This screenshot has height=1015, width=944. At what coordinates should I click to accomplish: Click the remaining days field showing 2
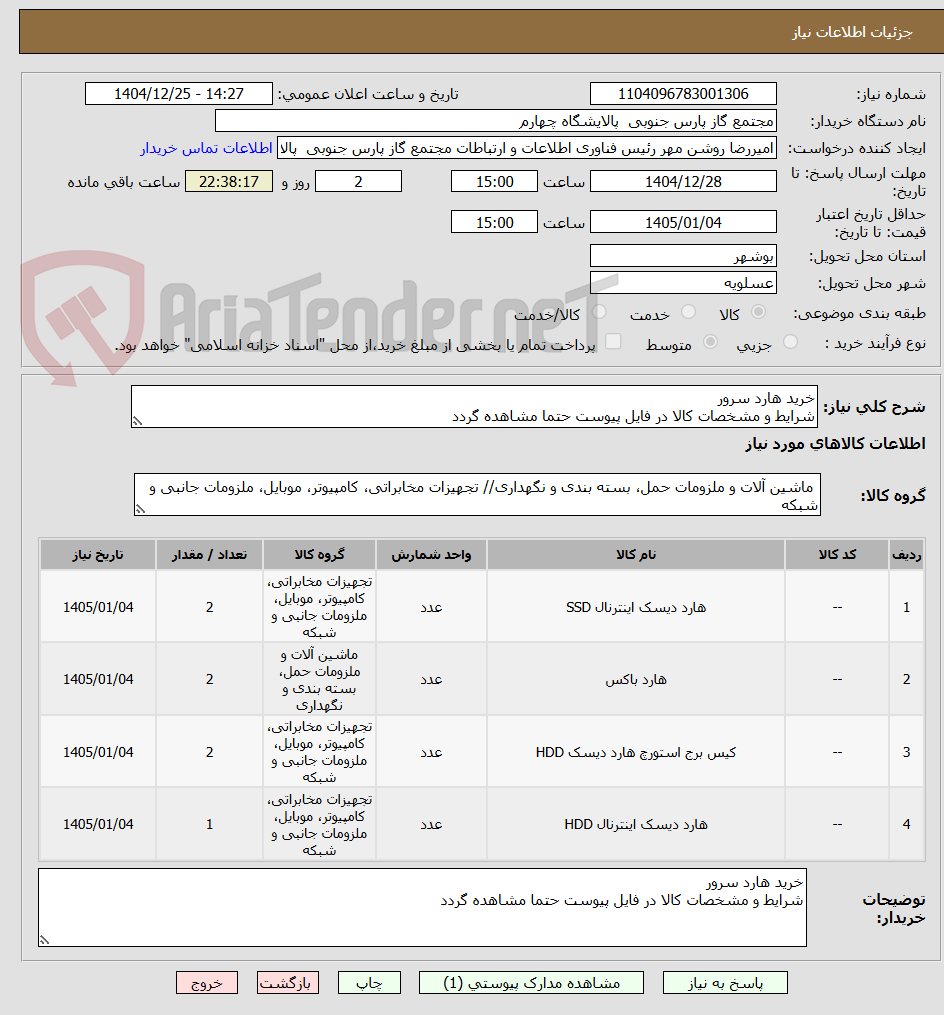point(358,182)
